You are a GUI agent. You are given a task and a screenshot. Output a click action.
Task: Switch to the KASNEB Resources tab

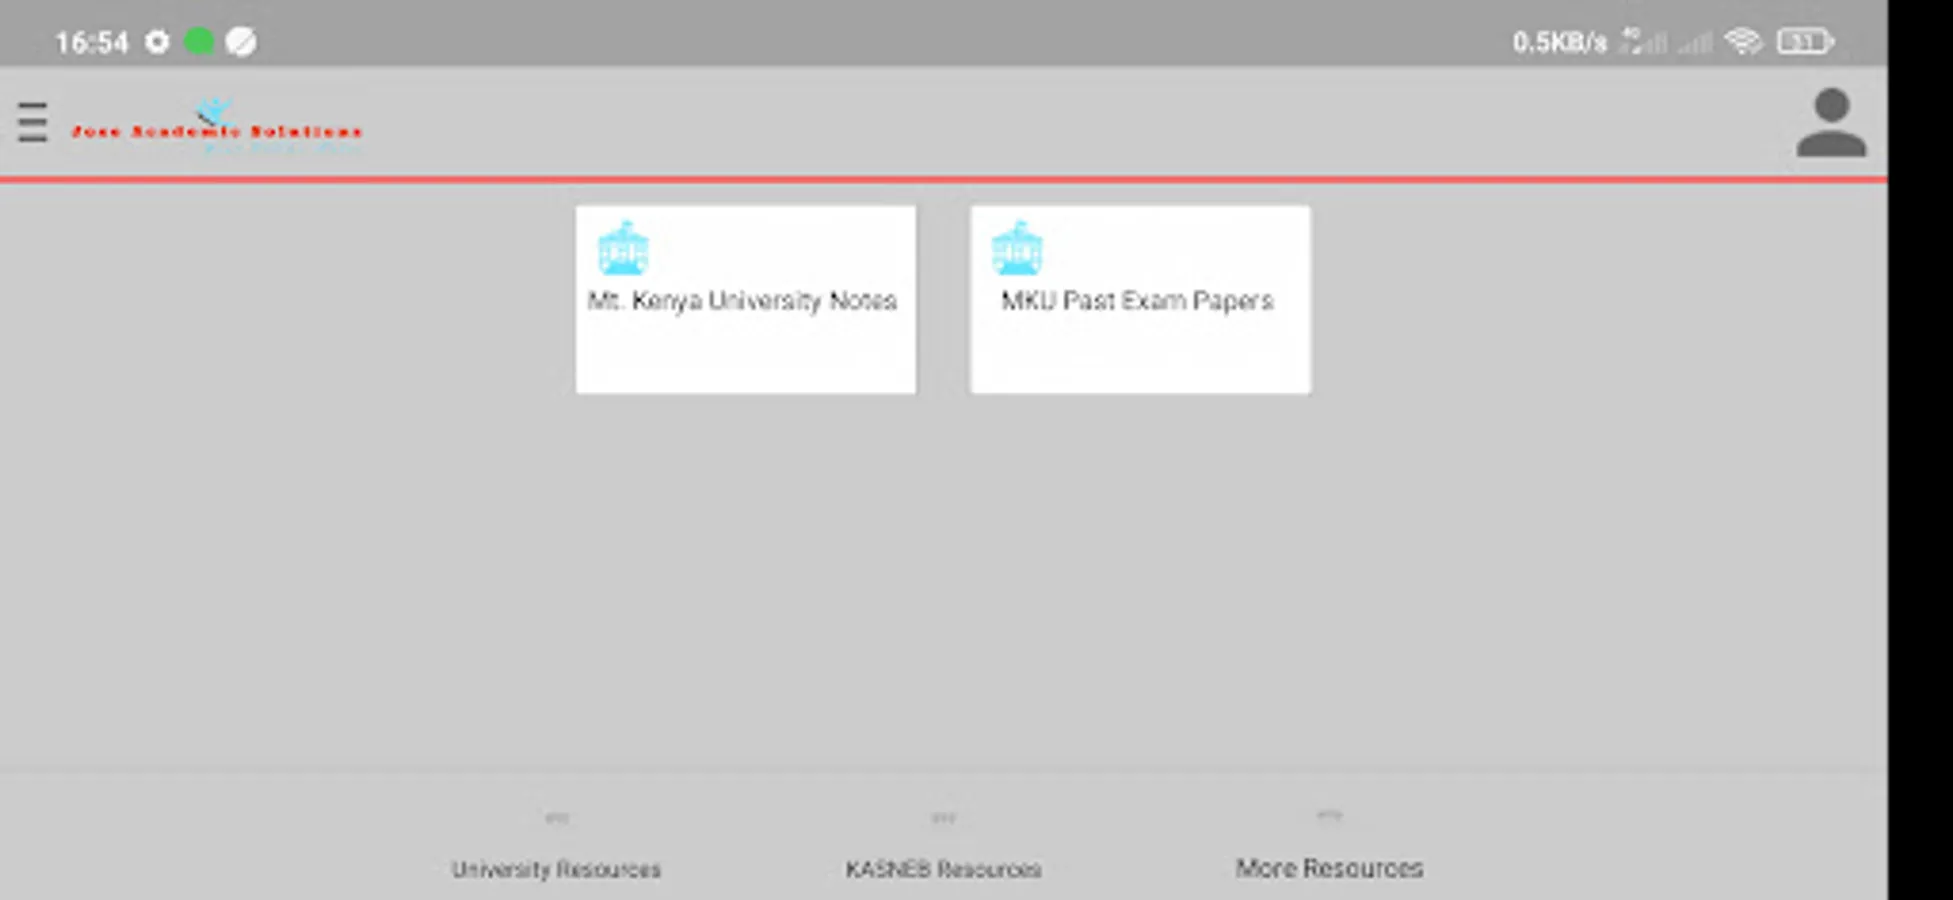943,846
